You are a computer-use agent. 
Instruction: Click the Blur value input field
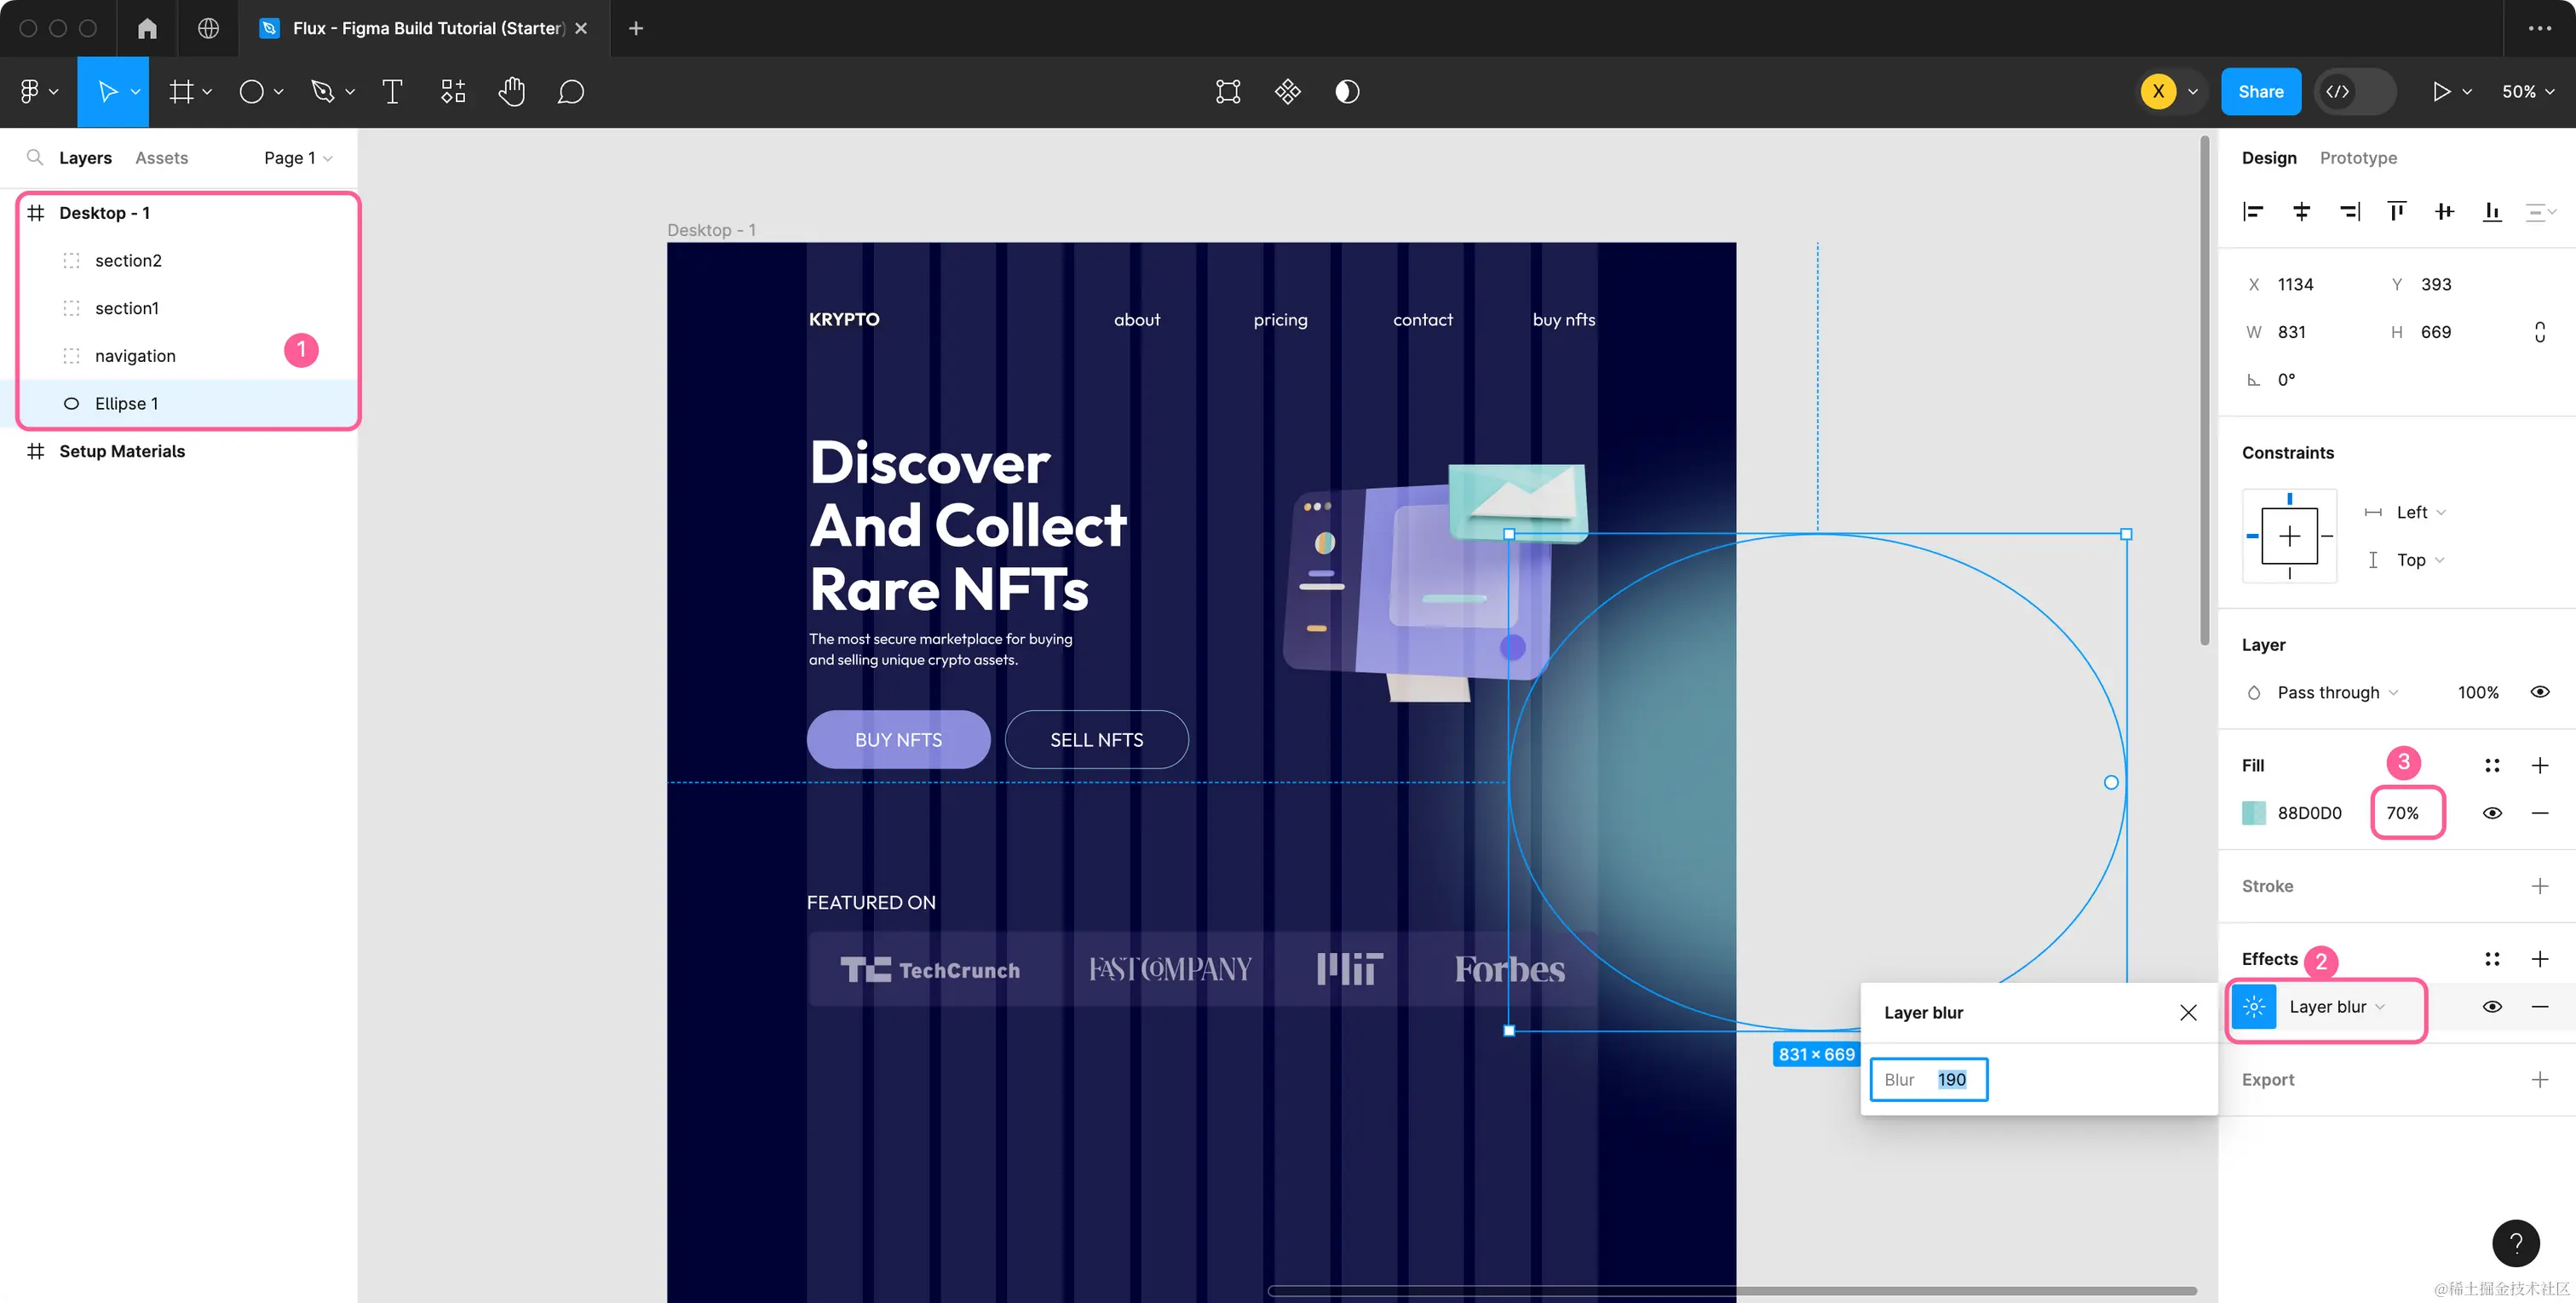click(1950, 1080)
